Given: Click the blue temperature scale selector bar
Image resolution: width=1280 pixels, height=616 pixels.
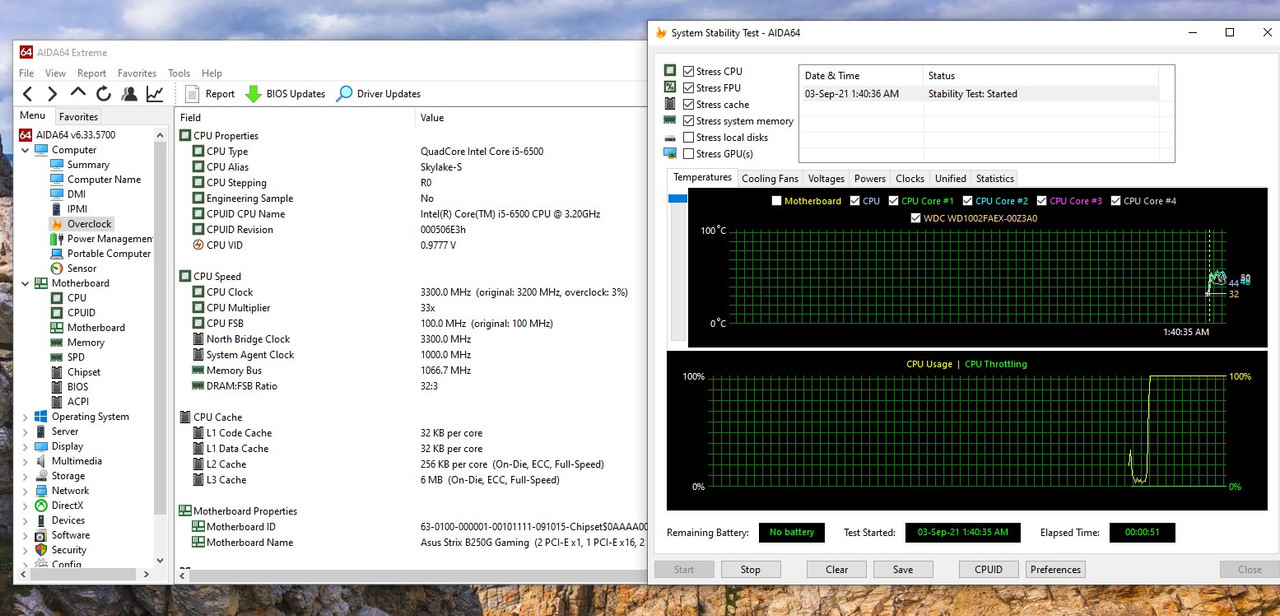Looking at the screenshot, I should (677, 199).
